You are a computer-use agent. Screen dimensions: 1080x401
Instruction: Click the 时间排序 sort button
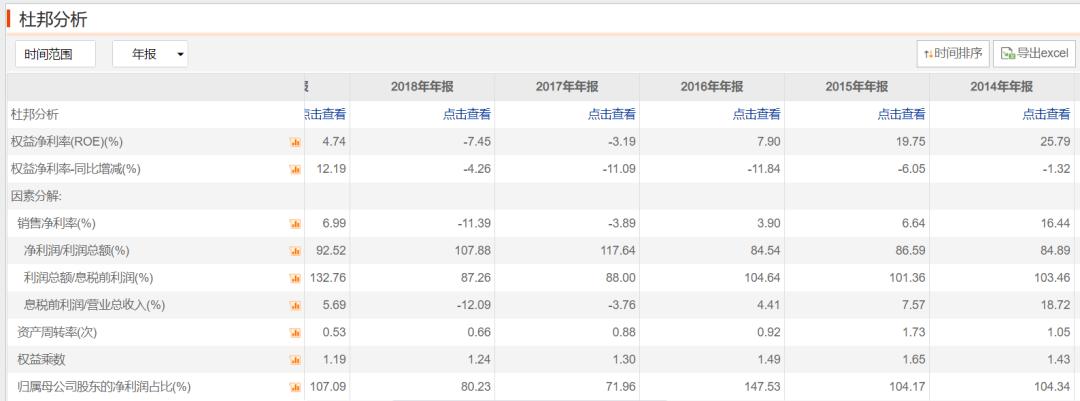click(x=953, y=54)
